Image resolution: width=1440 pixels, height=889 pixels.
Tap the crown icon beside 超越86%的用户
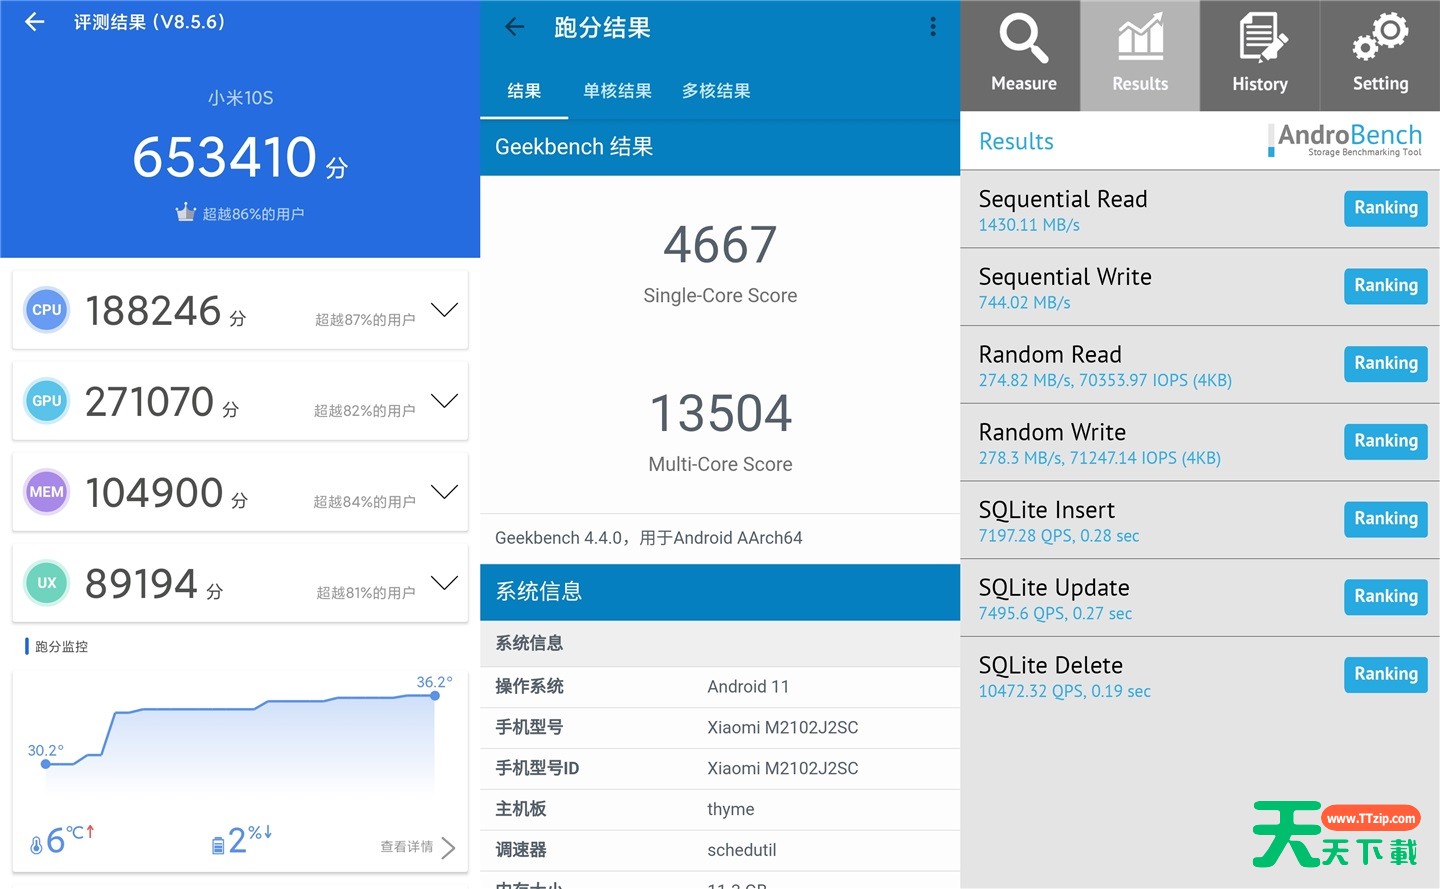coord(185,212)
